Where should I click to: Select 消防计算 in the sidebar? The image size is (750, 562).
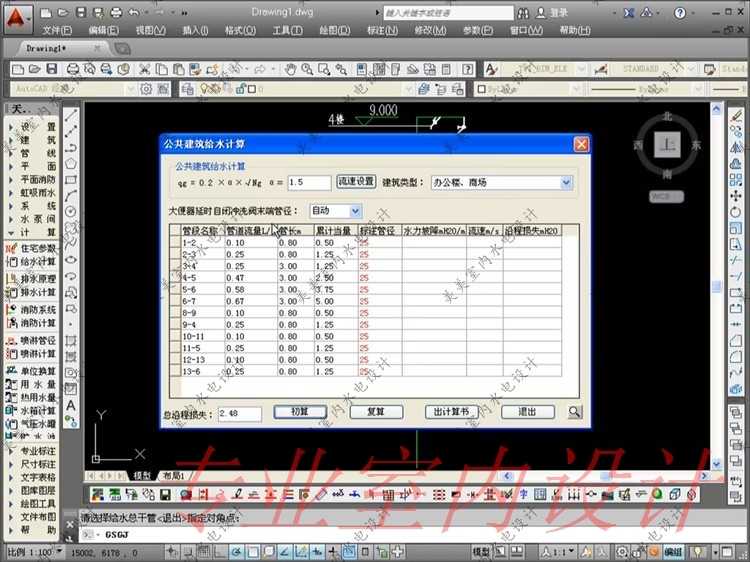tap(31, 323)
